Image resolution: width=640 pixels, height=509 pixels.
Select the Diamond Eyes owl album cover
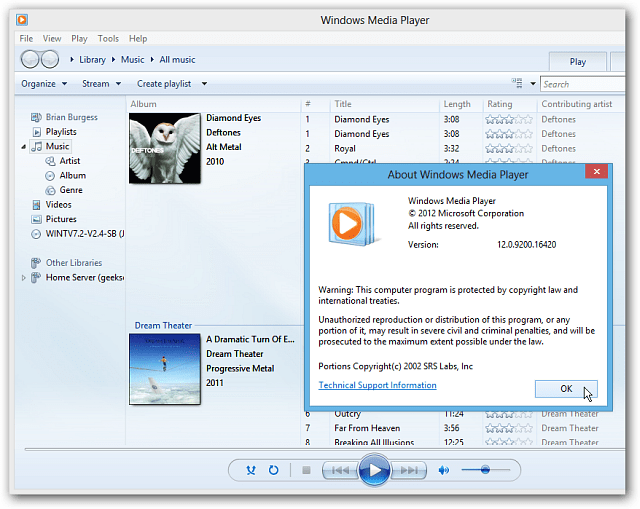click(165, 148)
